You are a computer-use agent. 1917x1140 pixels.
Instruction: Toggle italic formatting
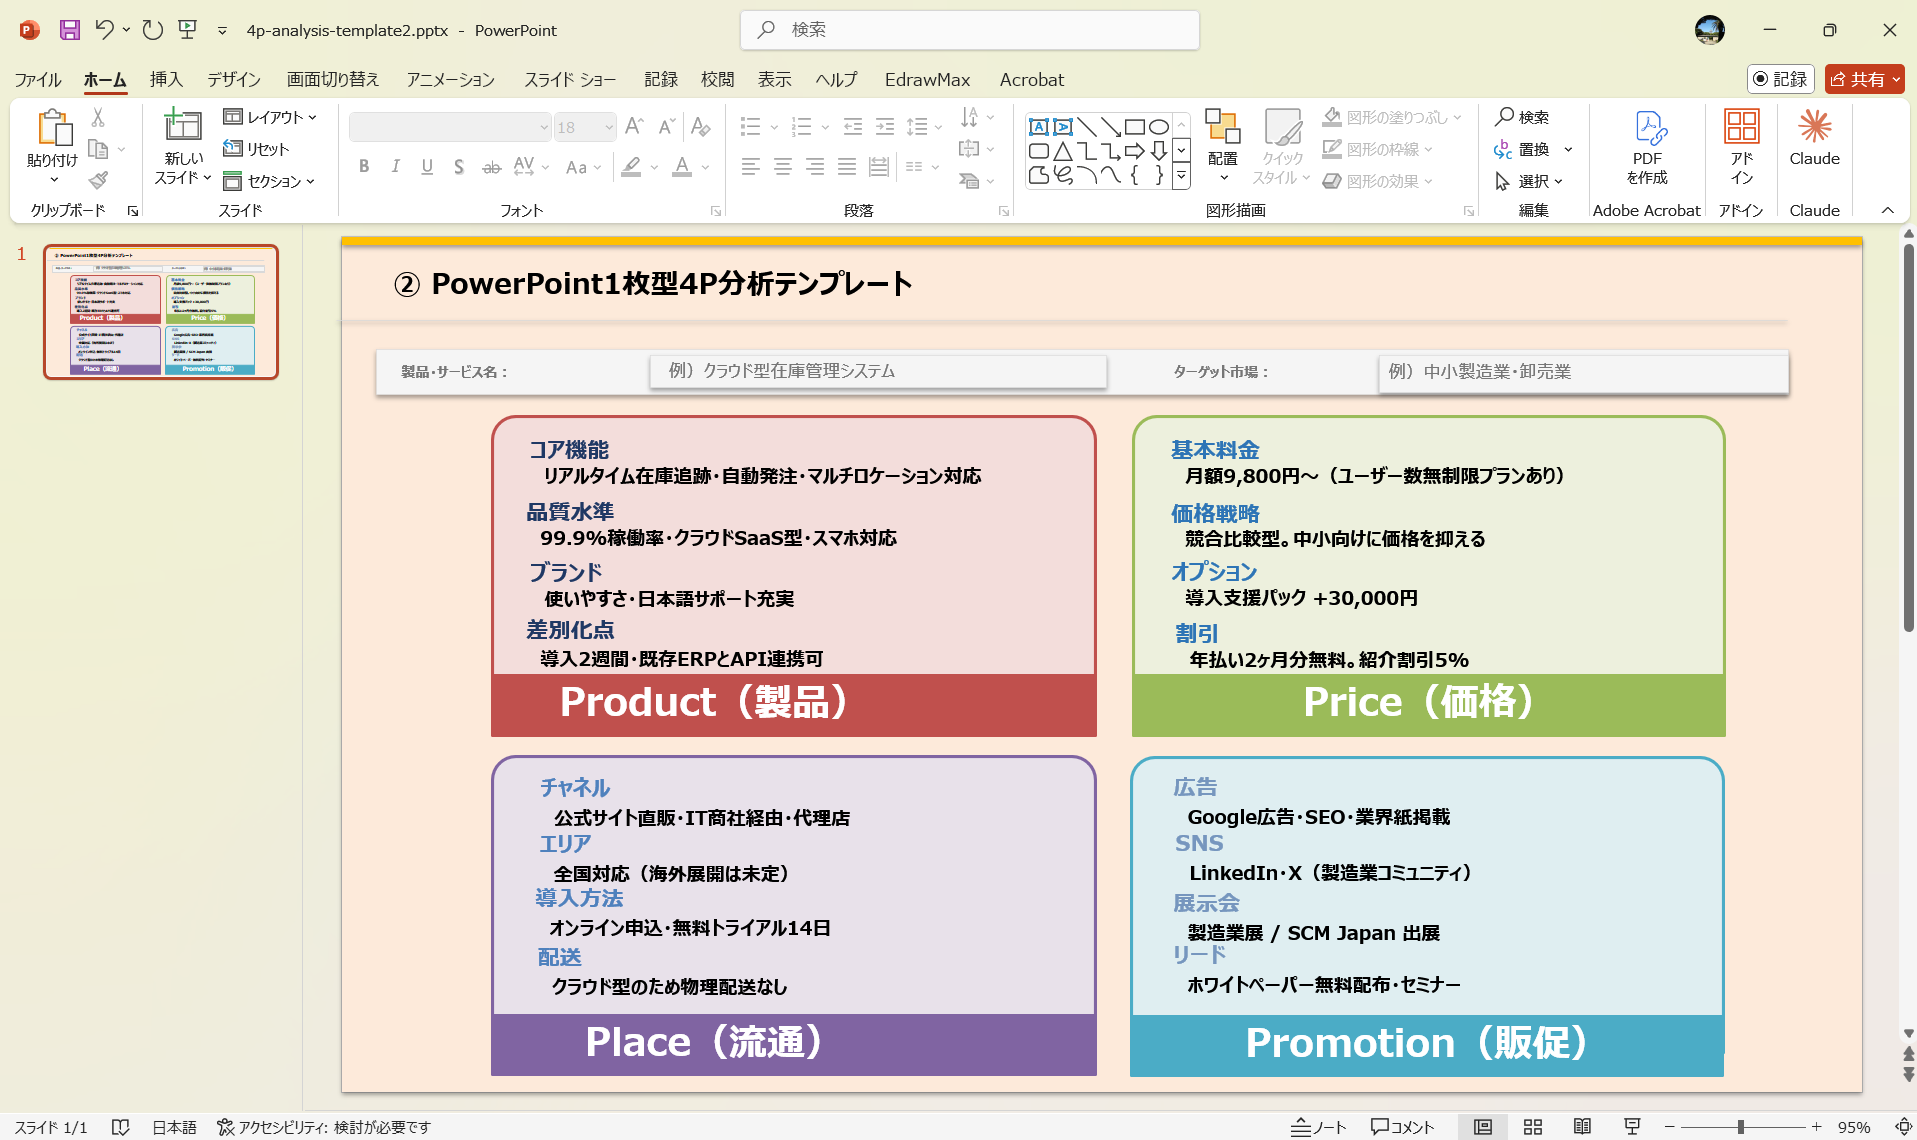pyautogui.click(x=395, y=167)
